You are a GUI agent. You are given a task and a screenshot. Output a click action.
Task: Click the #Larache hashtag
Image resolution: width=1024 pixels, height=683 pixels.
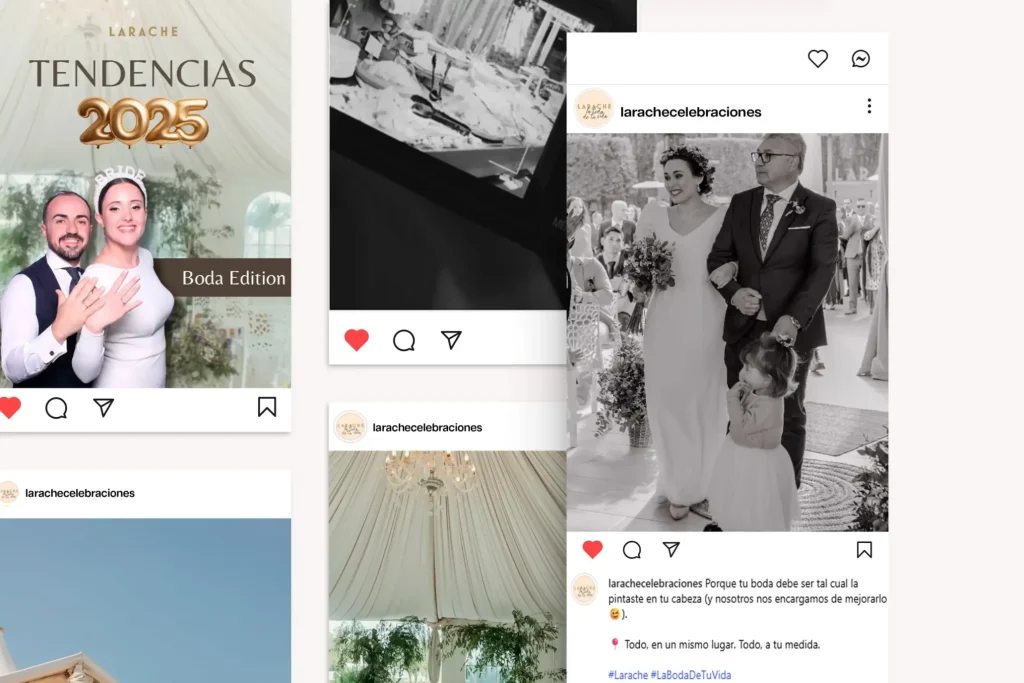(628, 675)
